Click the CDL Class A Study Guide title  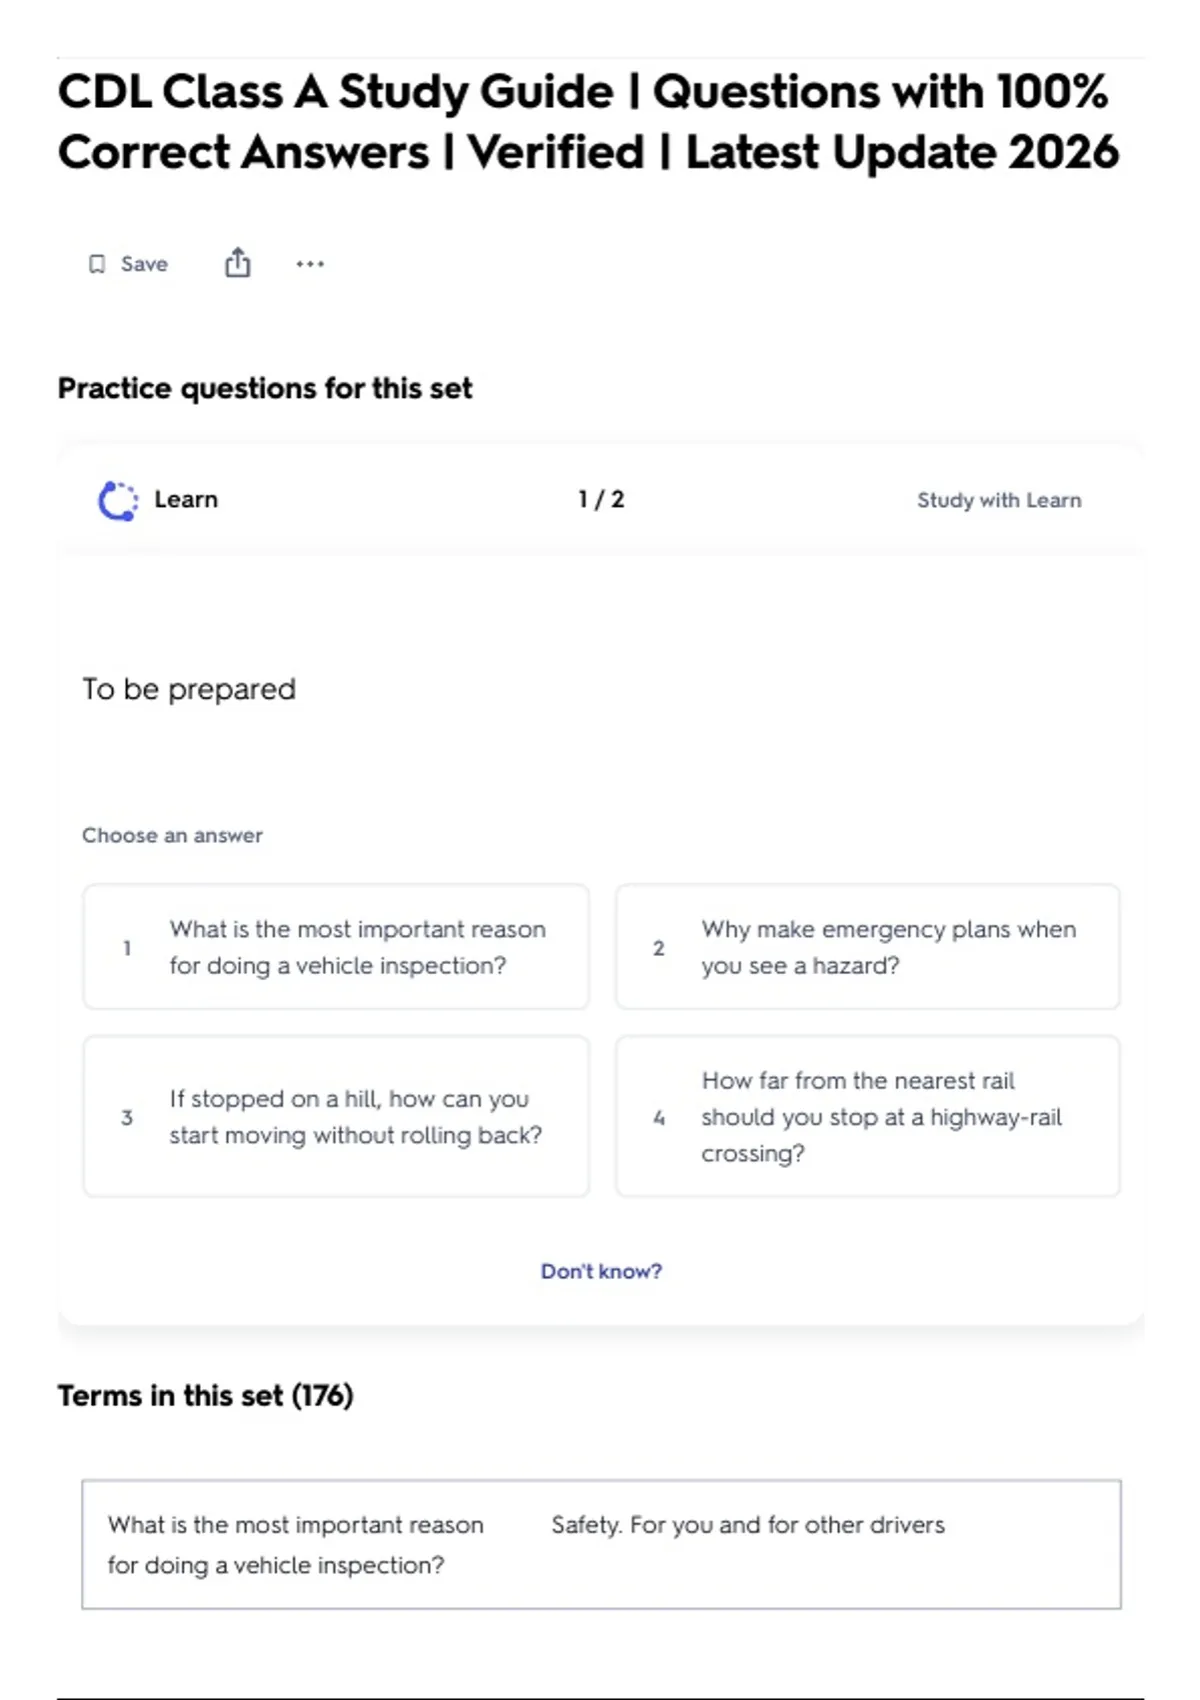588,122
